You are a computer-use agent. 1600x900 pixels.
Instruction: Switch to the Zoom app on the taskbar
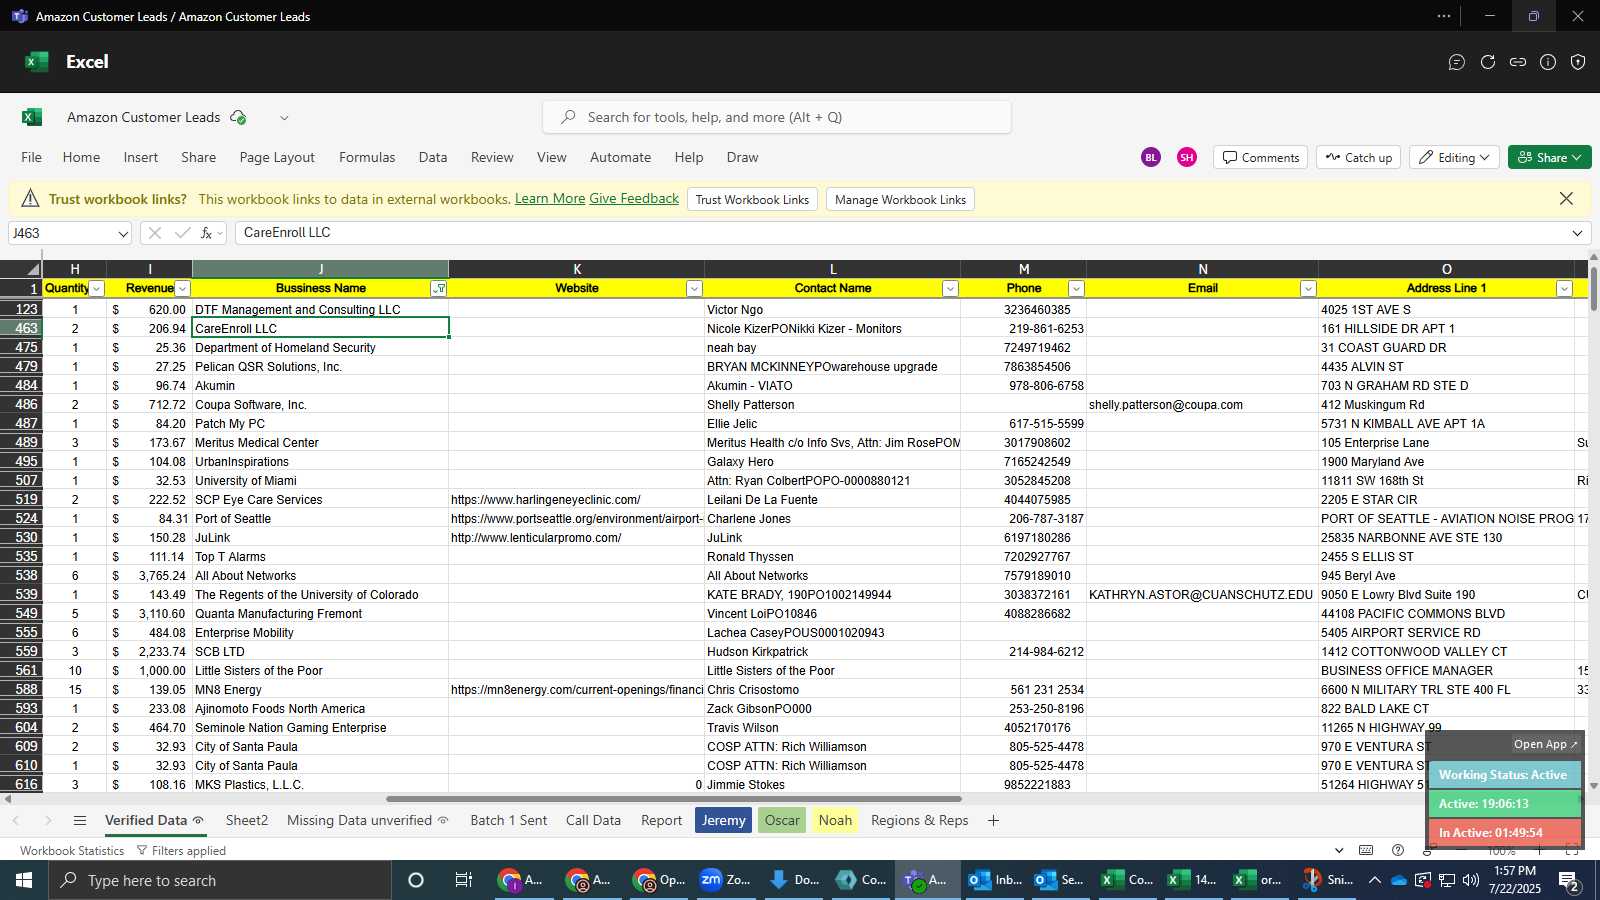point(725,880)
